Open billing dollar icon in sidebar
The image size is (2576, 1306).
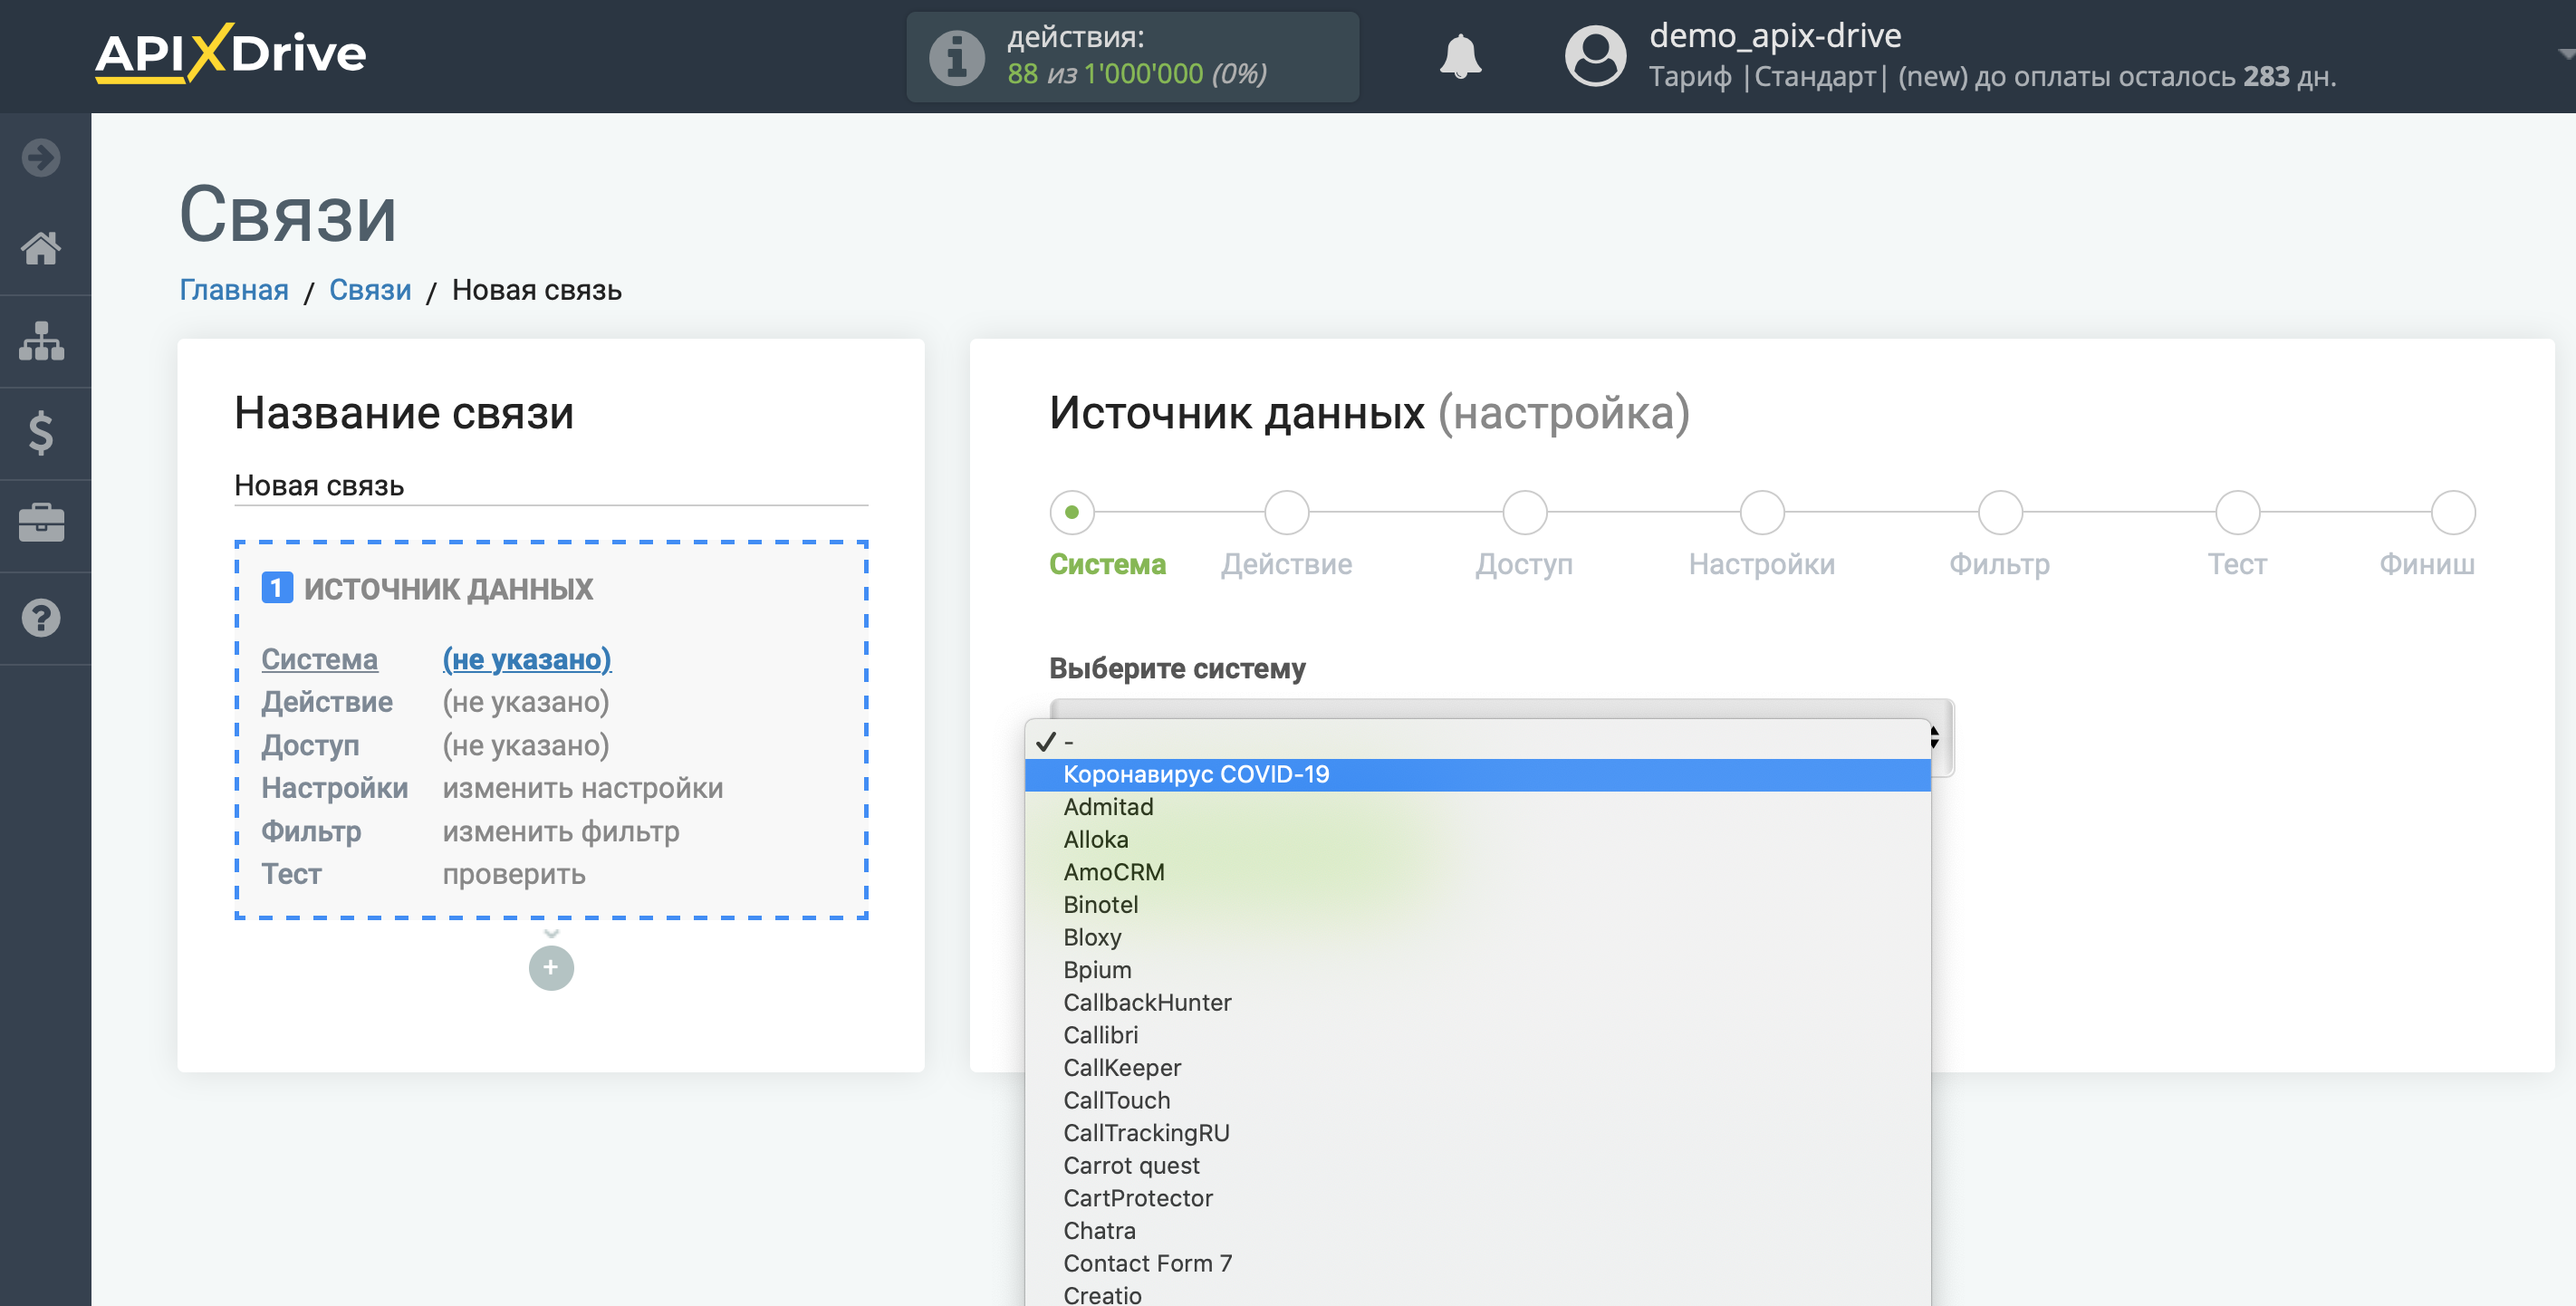coord(41,433)
